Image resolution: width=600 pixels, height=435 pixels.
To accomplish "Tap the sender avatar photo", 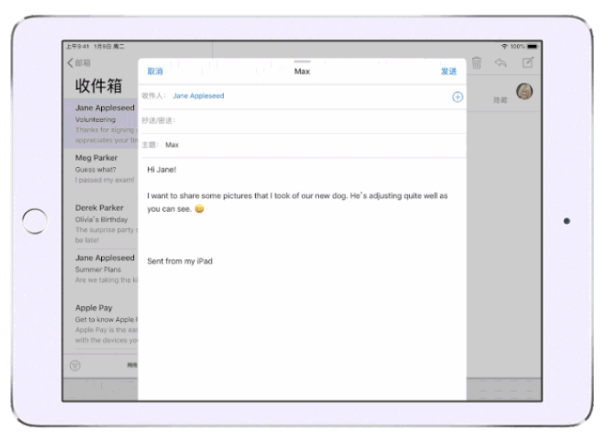I will [x=524, y=92].
